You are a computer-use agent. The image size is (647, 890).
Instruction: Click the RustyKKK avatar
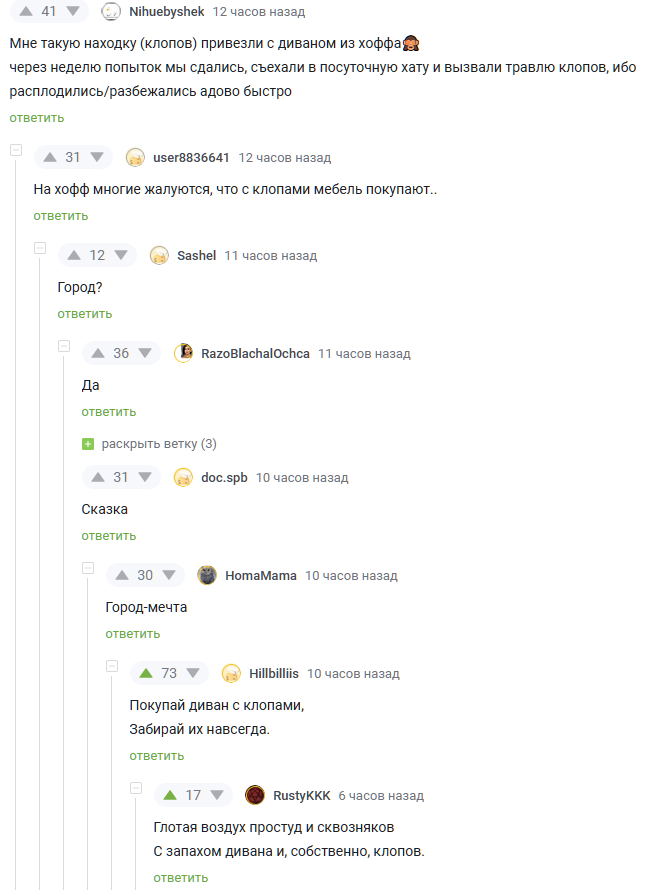click(x=255, y=795)
